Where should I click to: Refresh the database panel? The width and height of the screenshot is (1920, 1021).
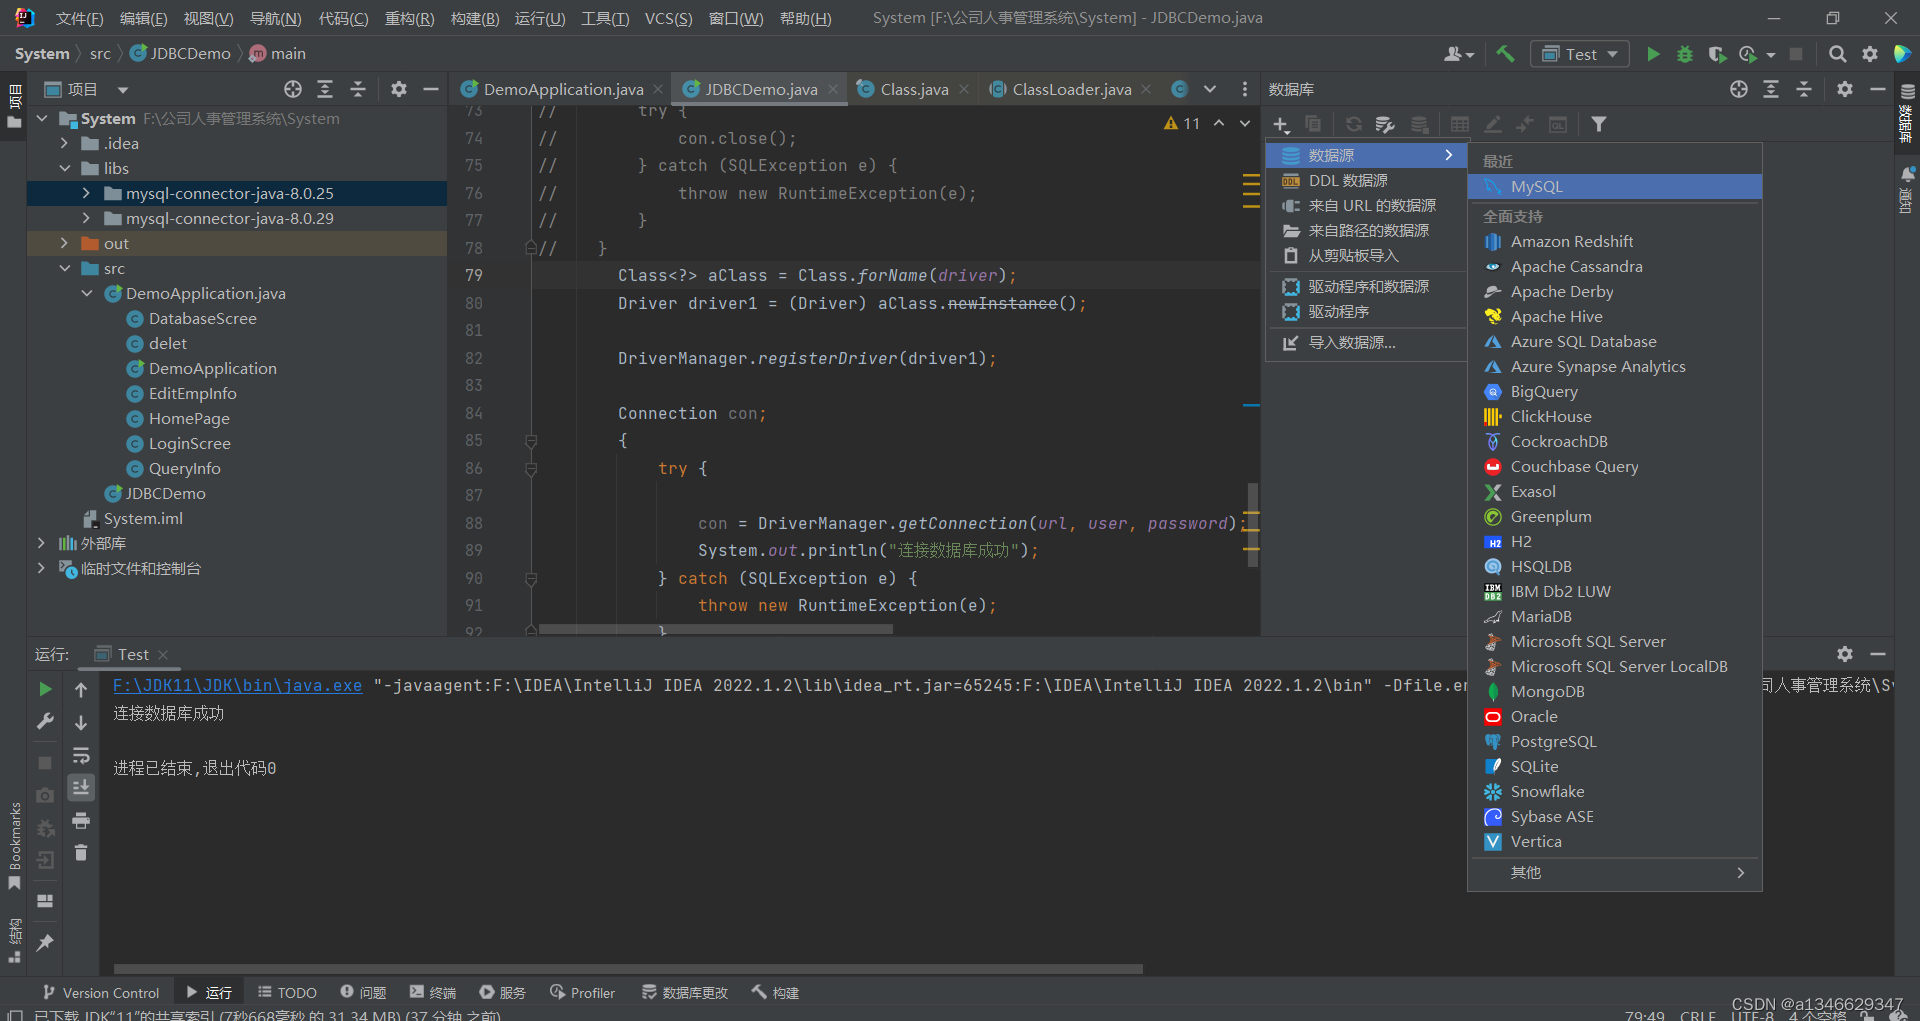1353,124
